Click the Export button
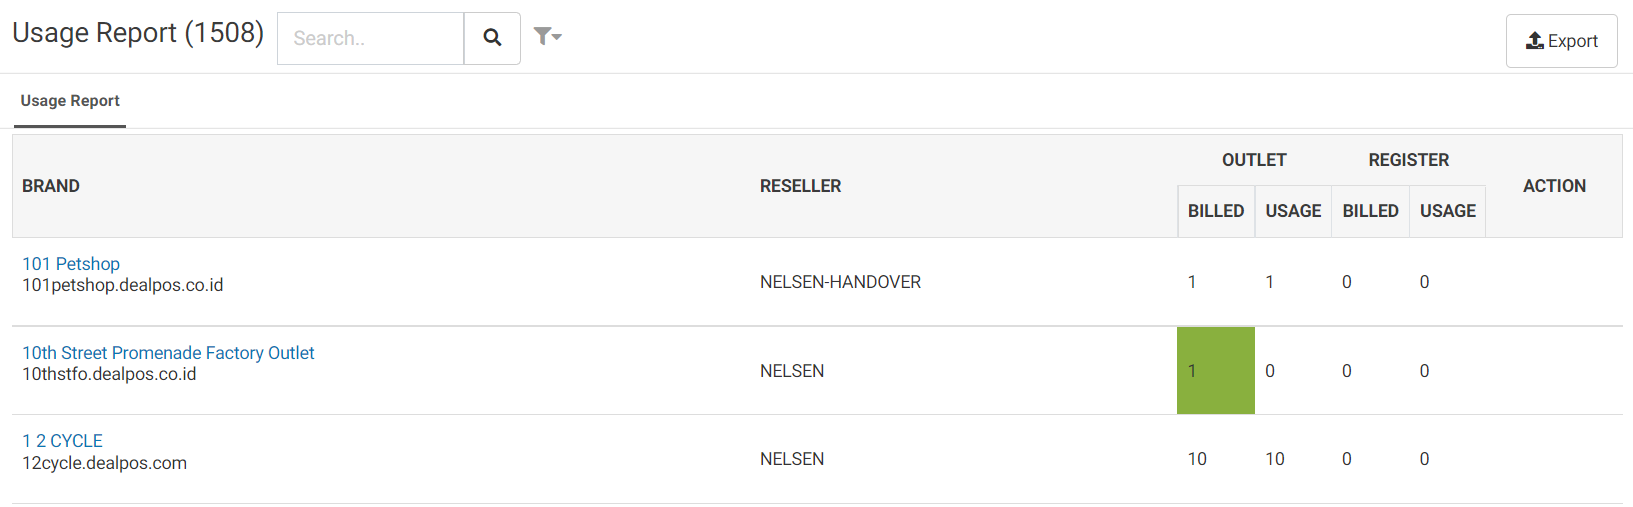 point(1561,41)
